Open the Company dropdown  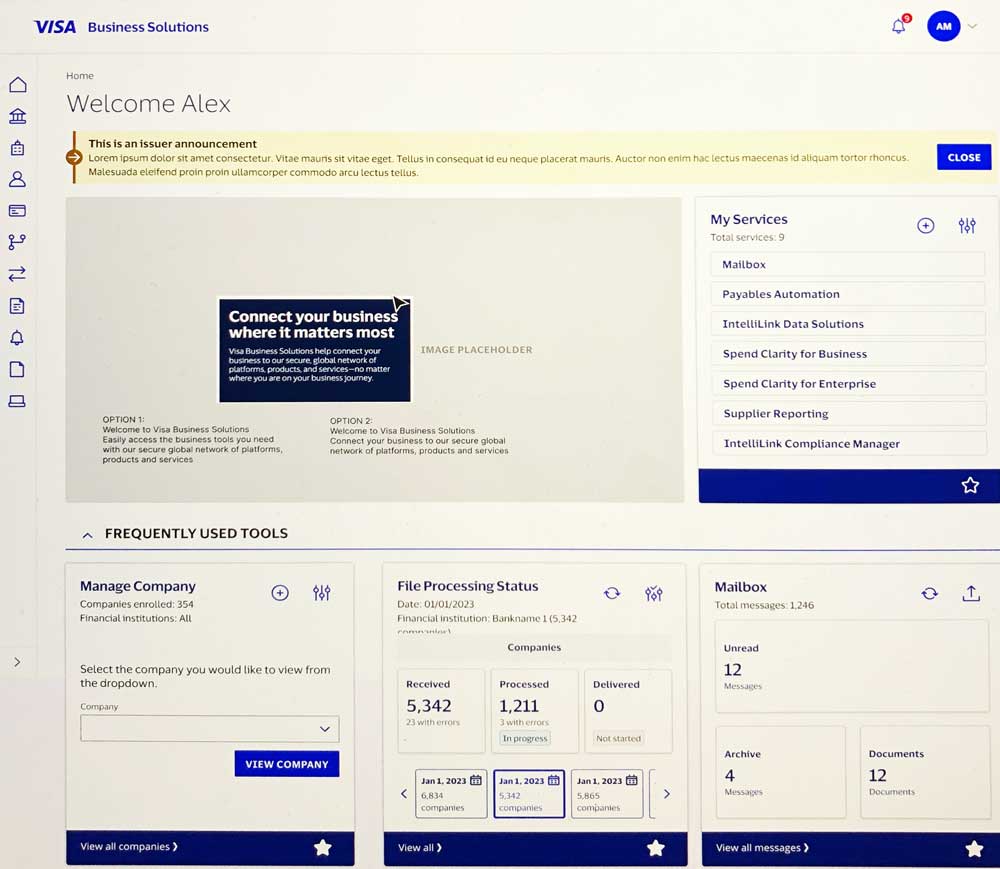(210, 729)
